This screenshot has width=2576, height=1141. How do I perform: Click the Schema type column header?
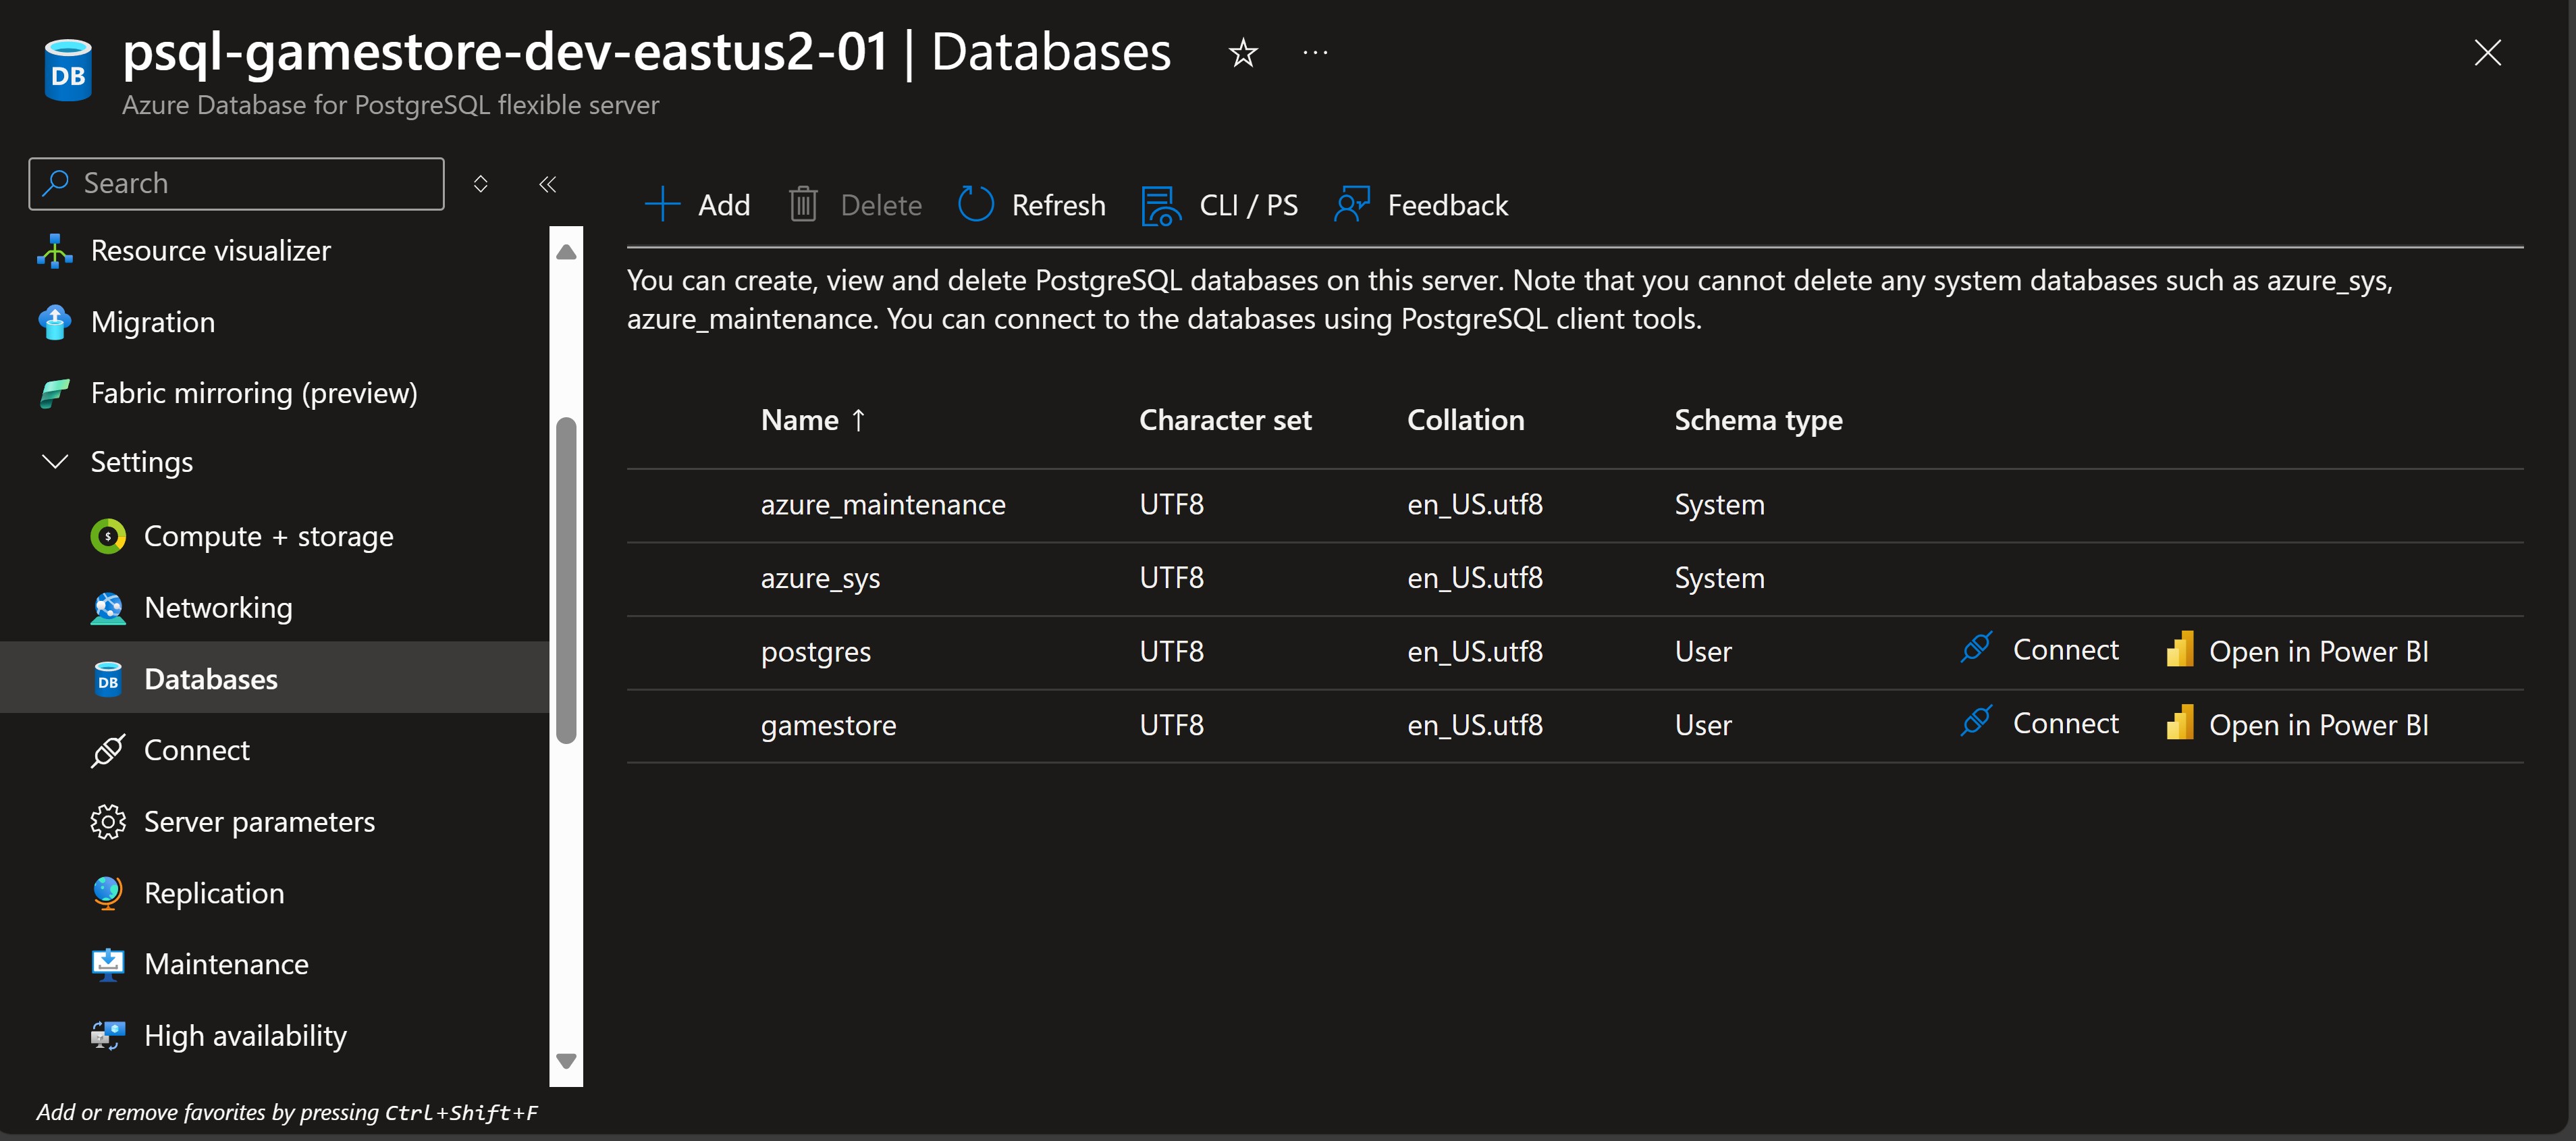[1758, 420]
